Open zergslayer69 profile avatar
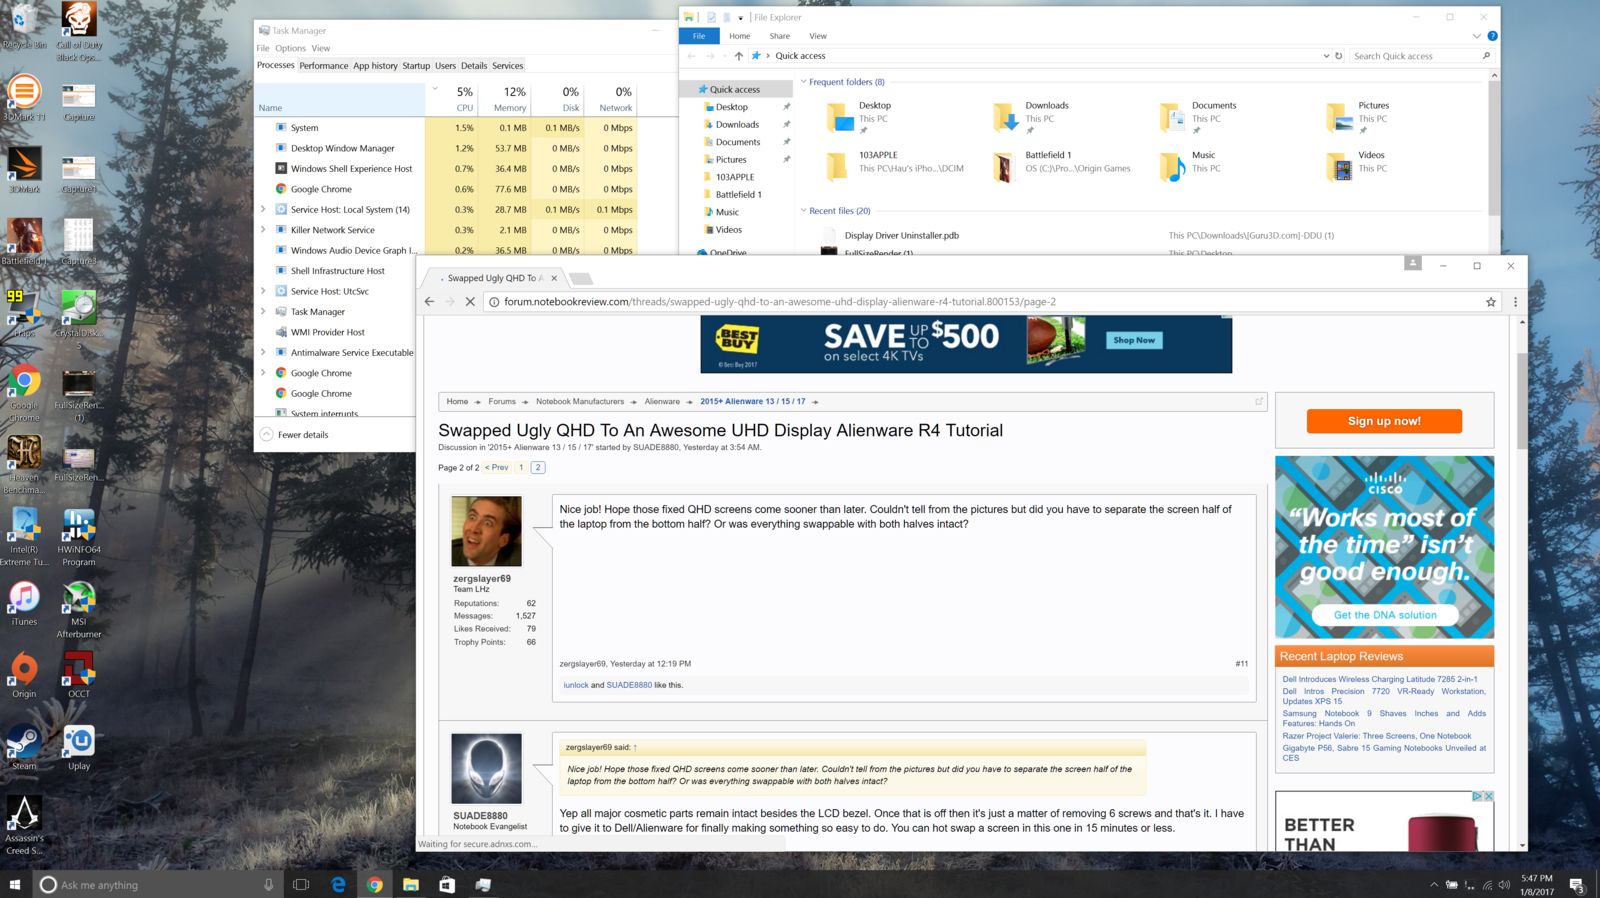 [487, 532]
